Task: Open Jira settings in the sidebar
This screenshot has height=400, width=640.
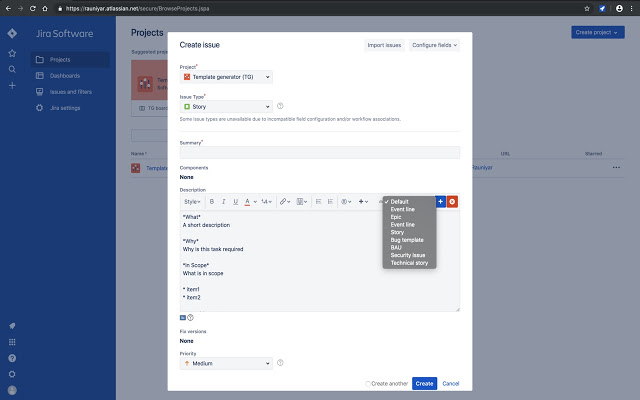Action: (70, 108)
